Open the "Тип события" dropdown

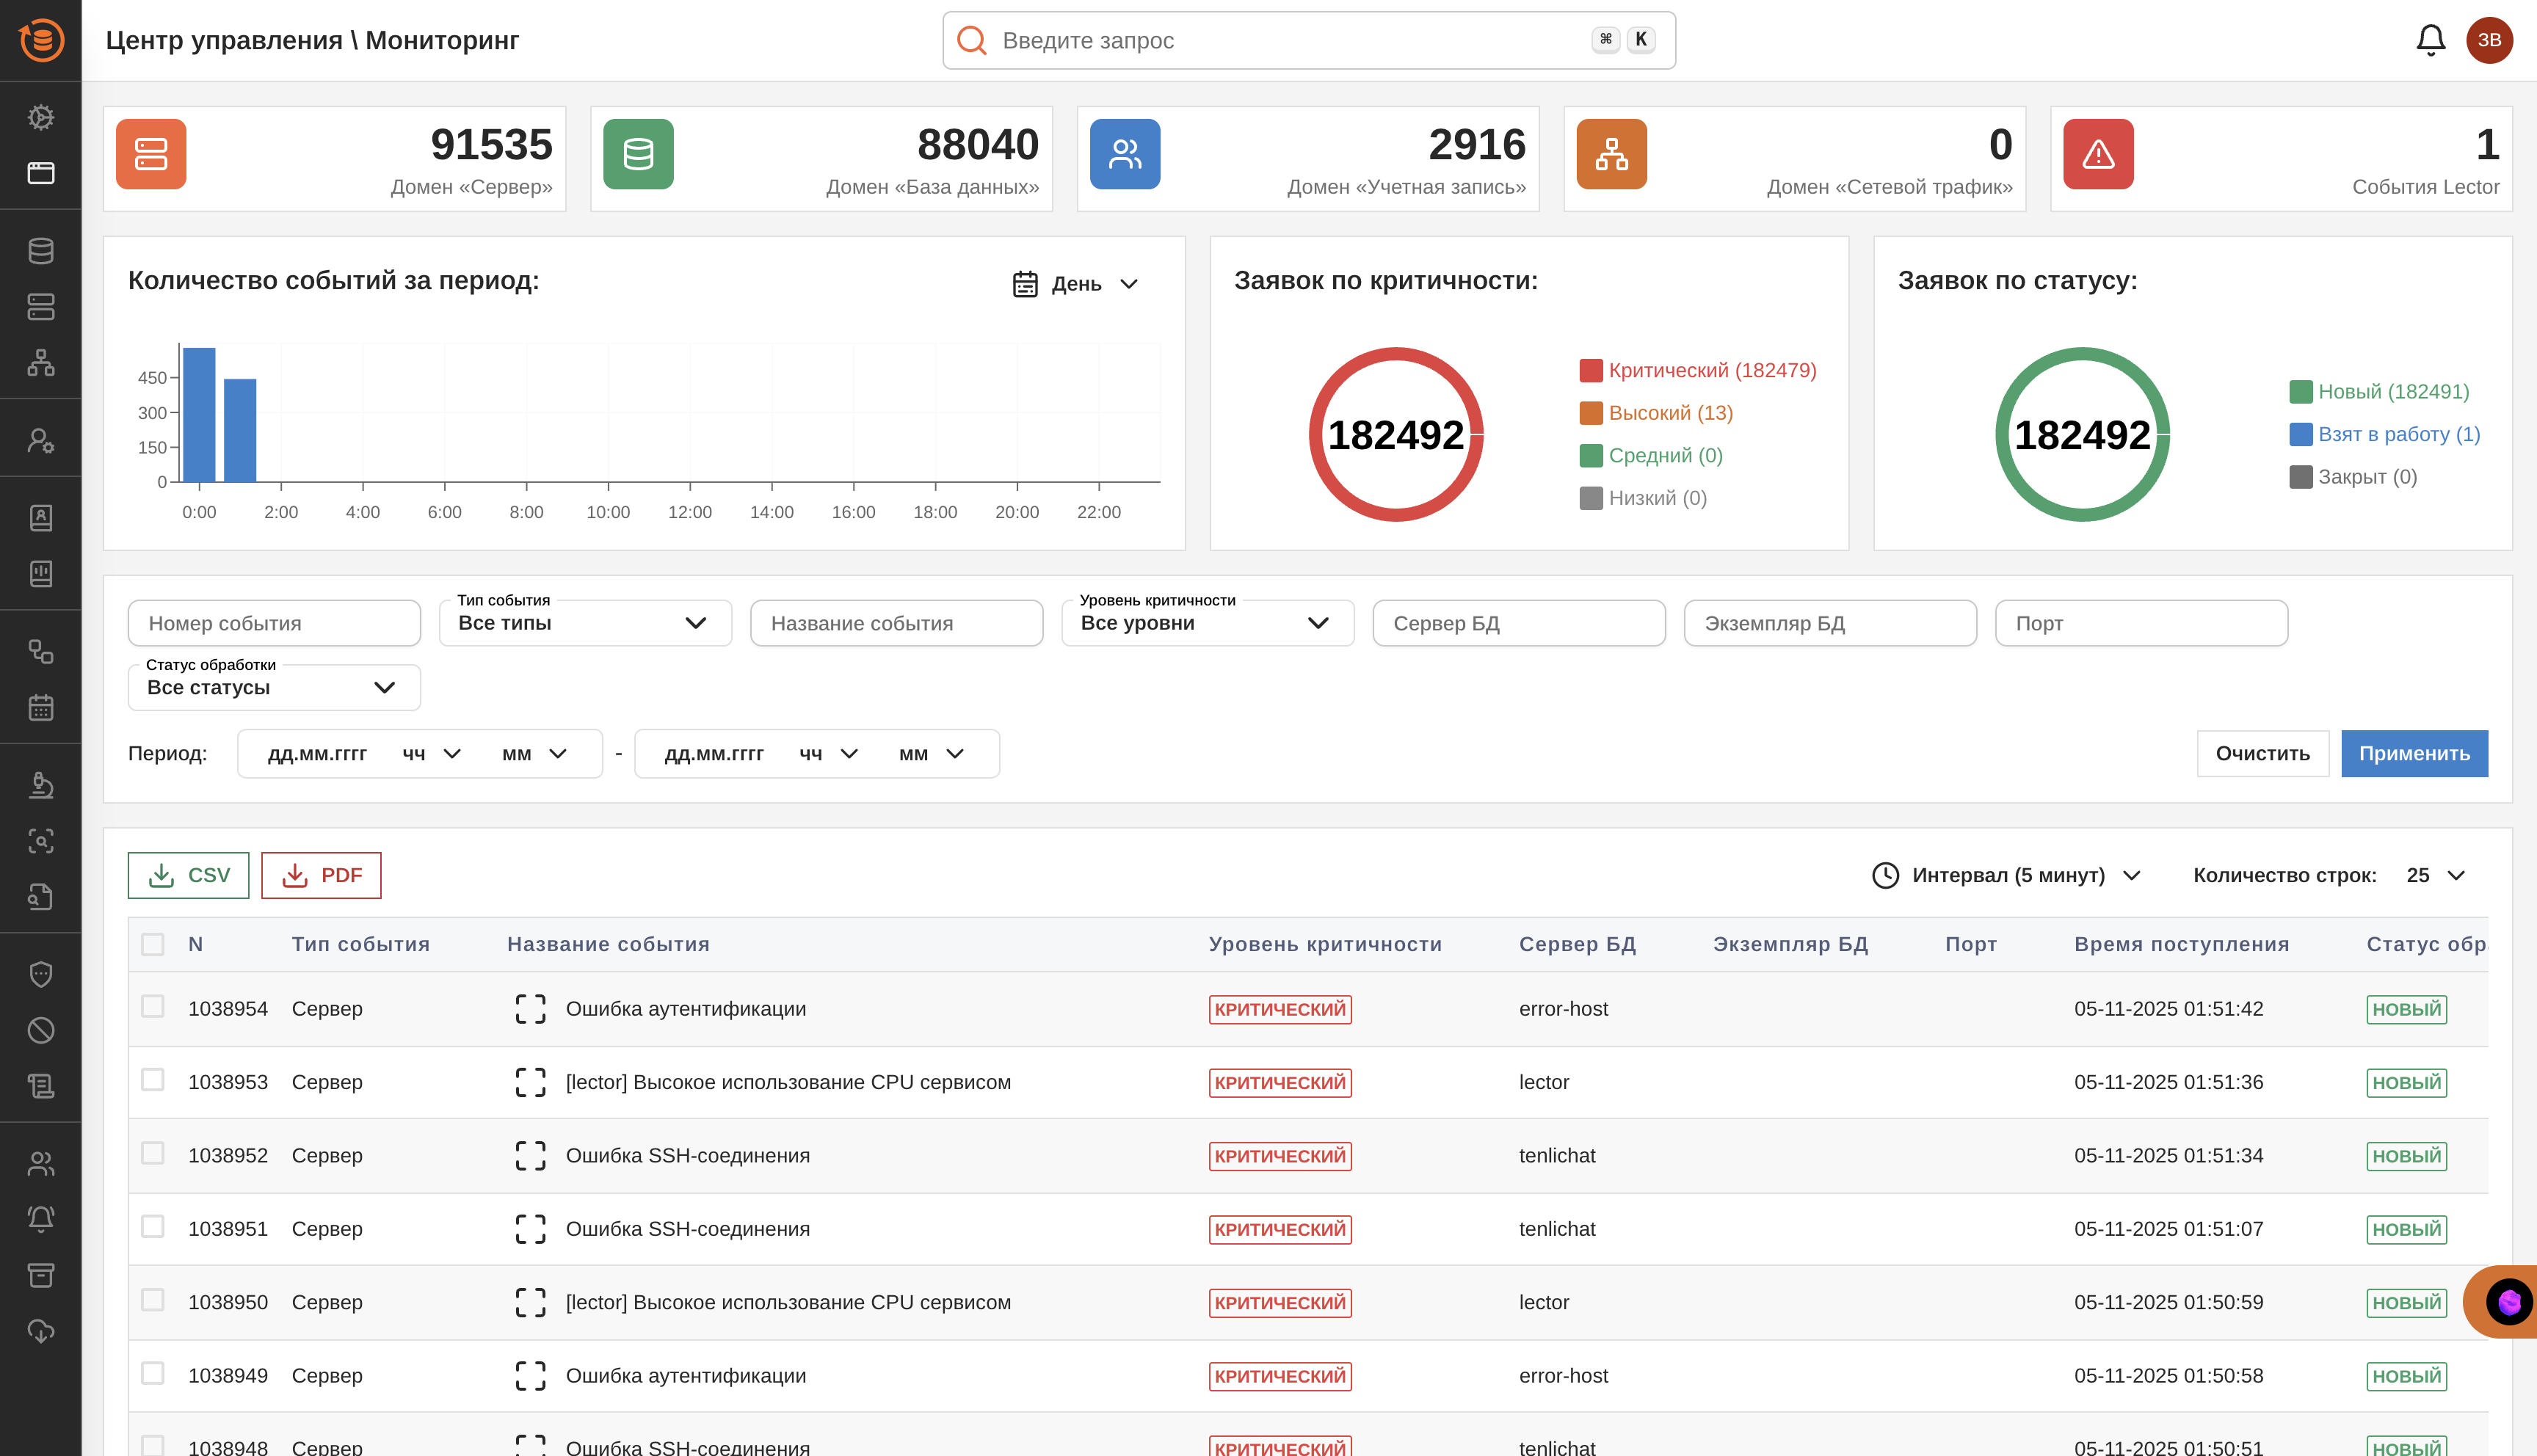[x=584, y=623]
